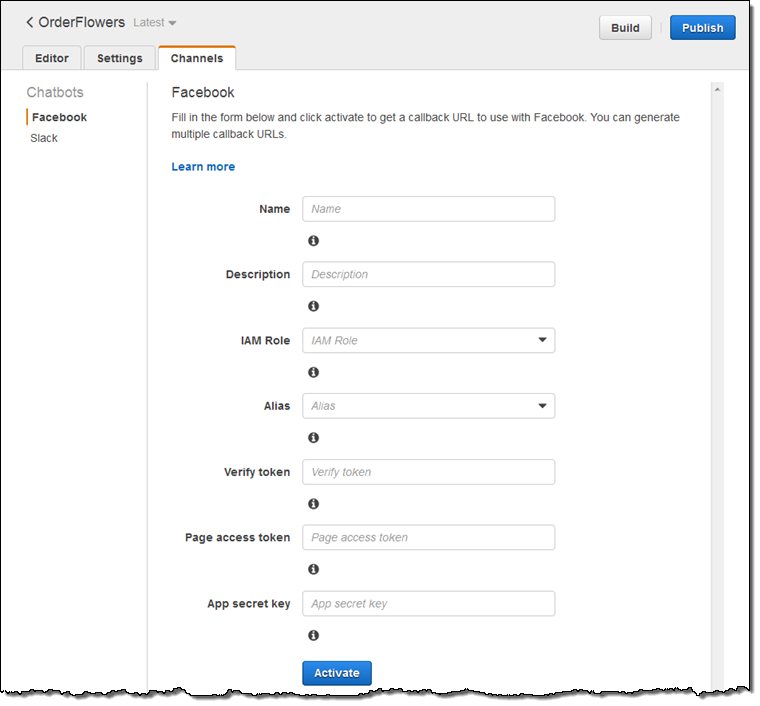The image size is (760, 706).
Task: Click info icon below Page access token
Action: 313,569
